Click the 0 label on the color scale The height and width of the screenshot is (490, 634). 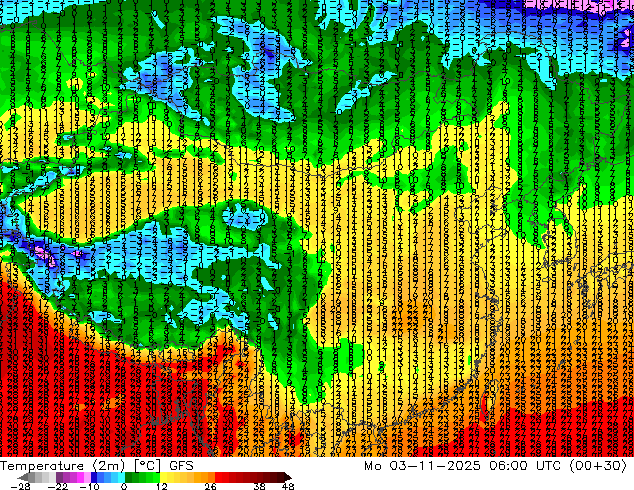[x=124, y=486]
